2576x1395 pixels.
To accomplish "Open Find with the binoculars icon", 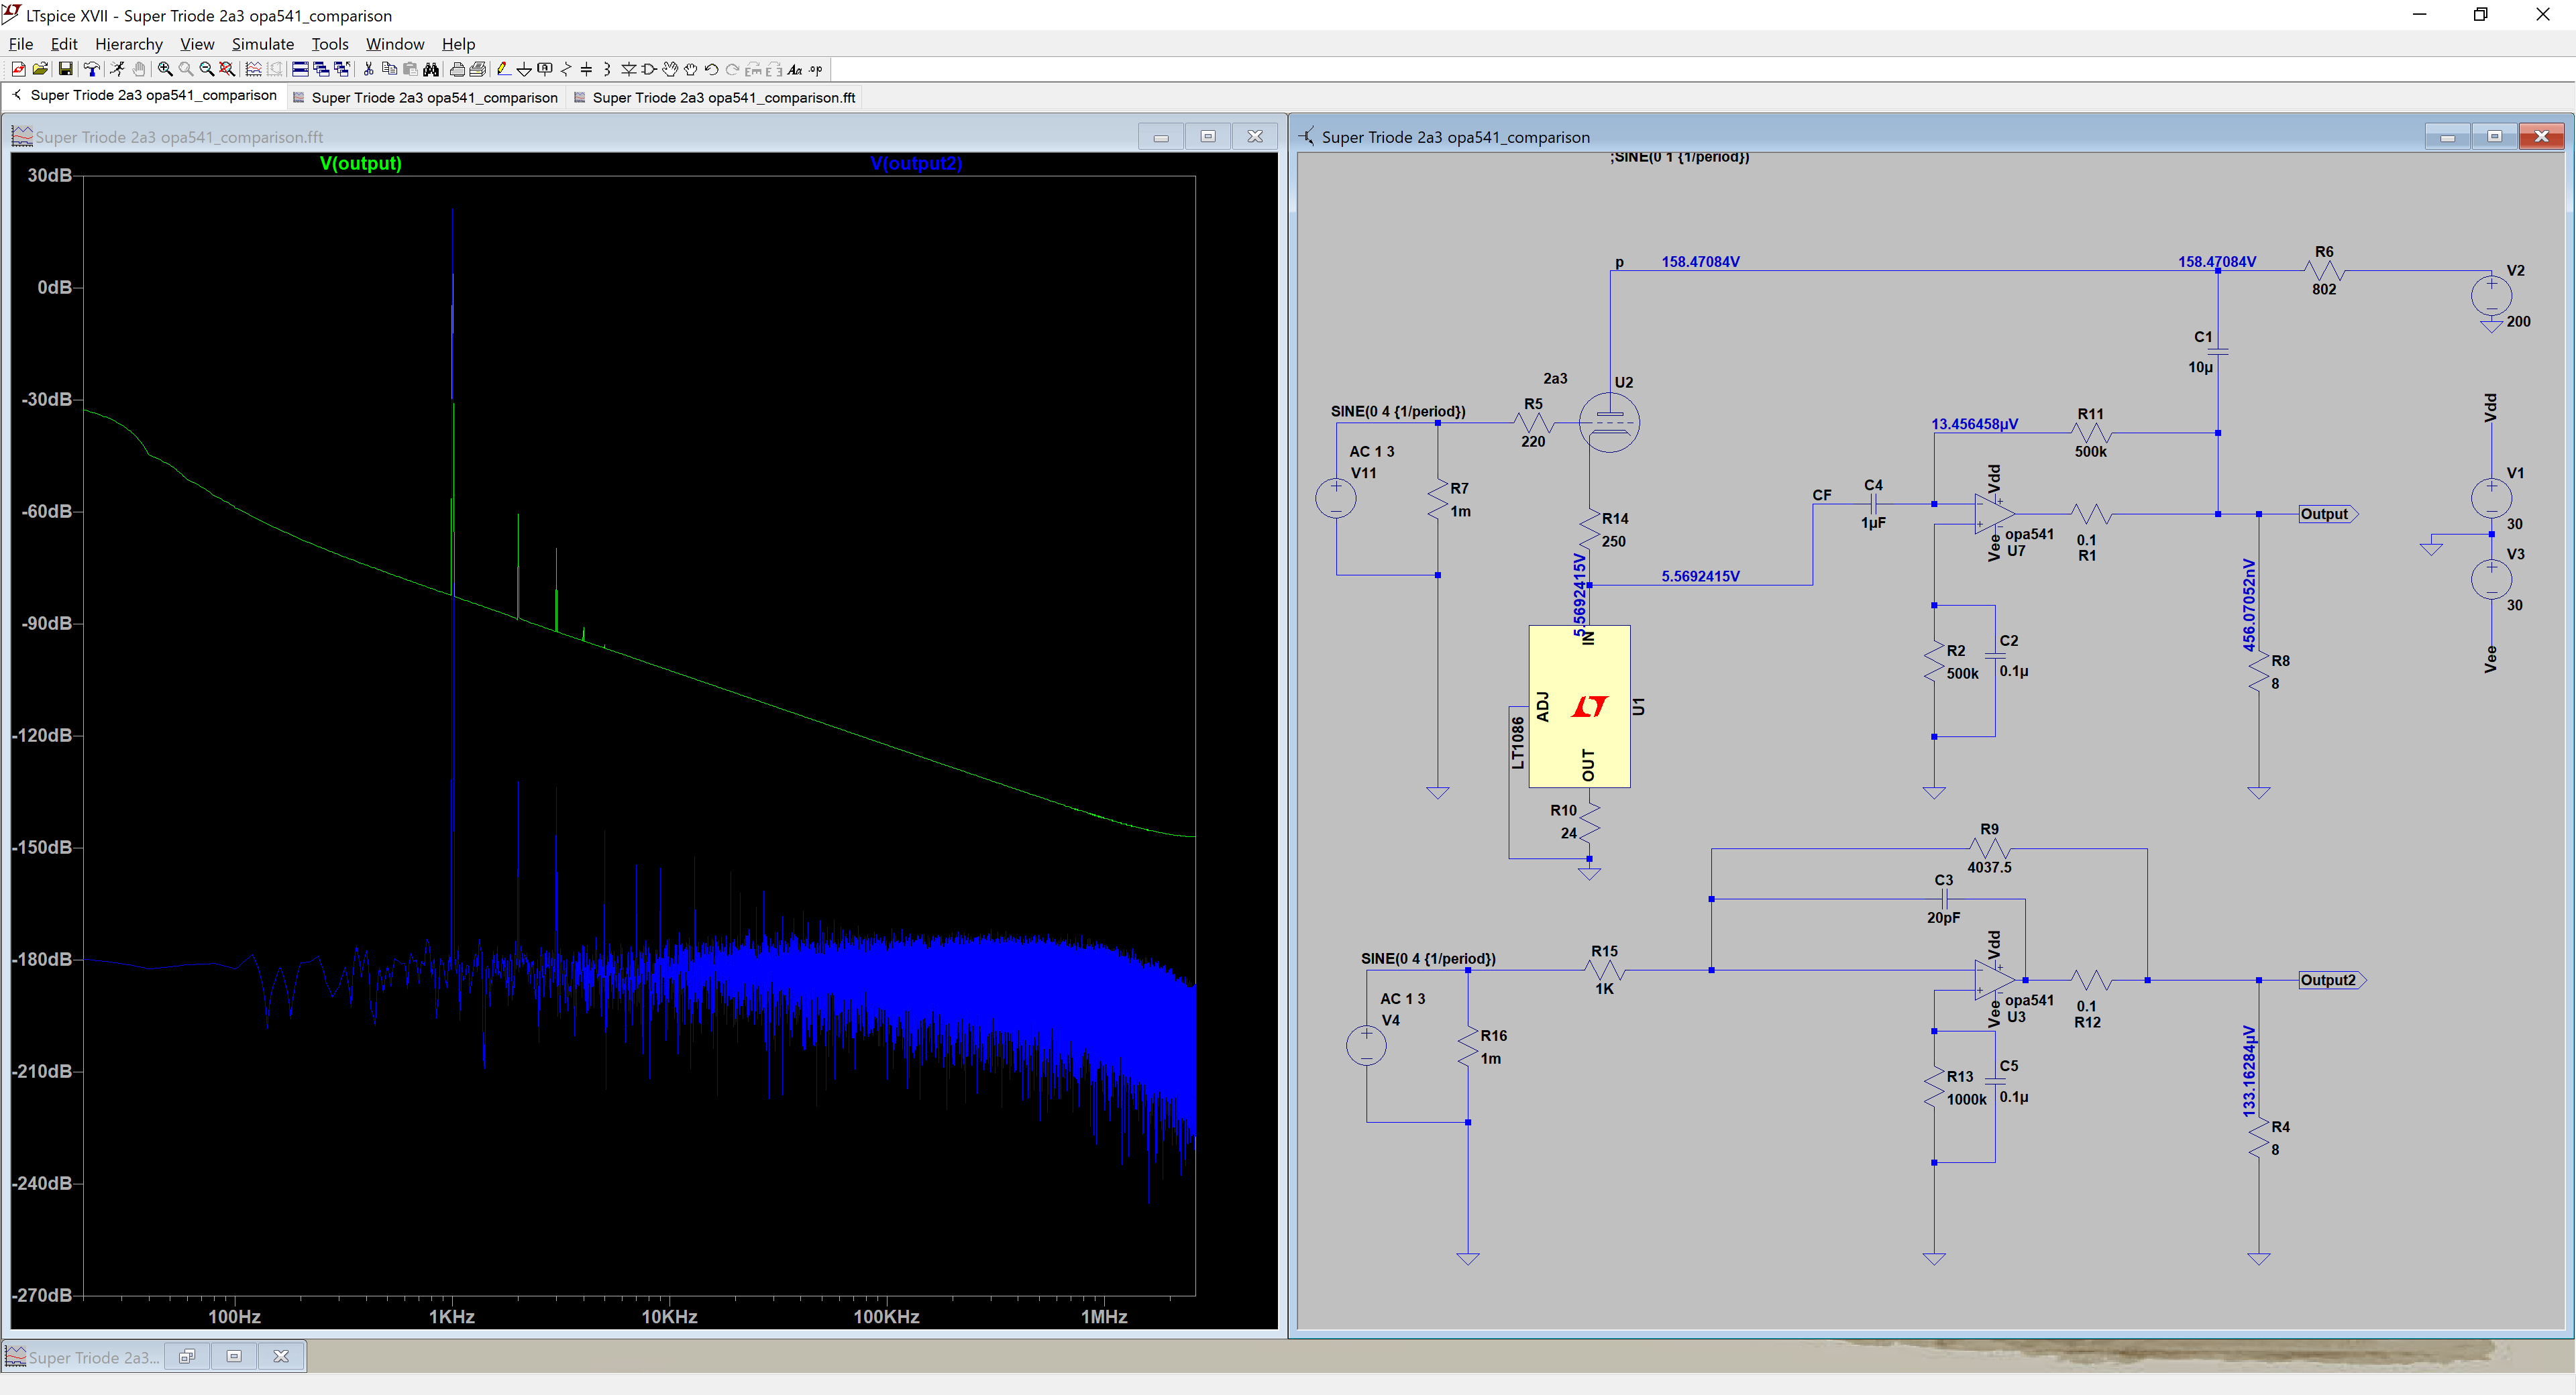I will click(x=431, y=69).
